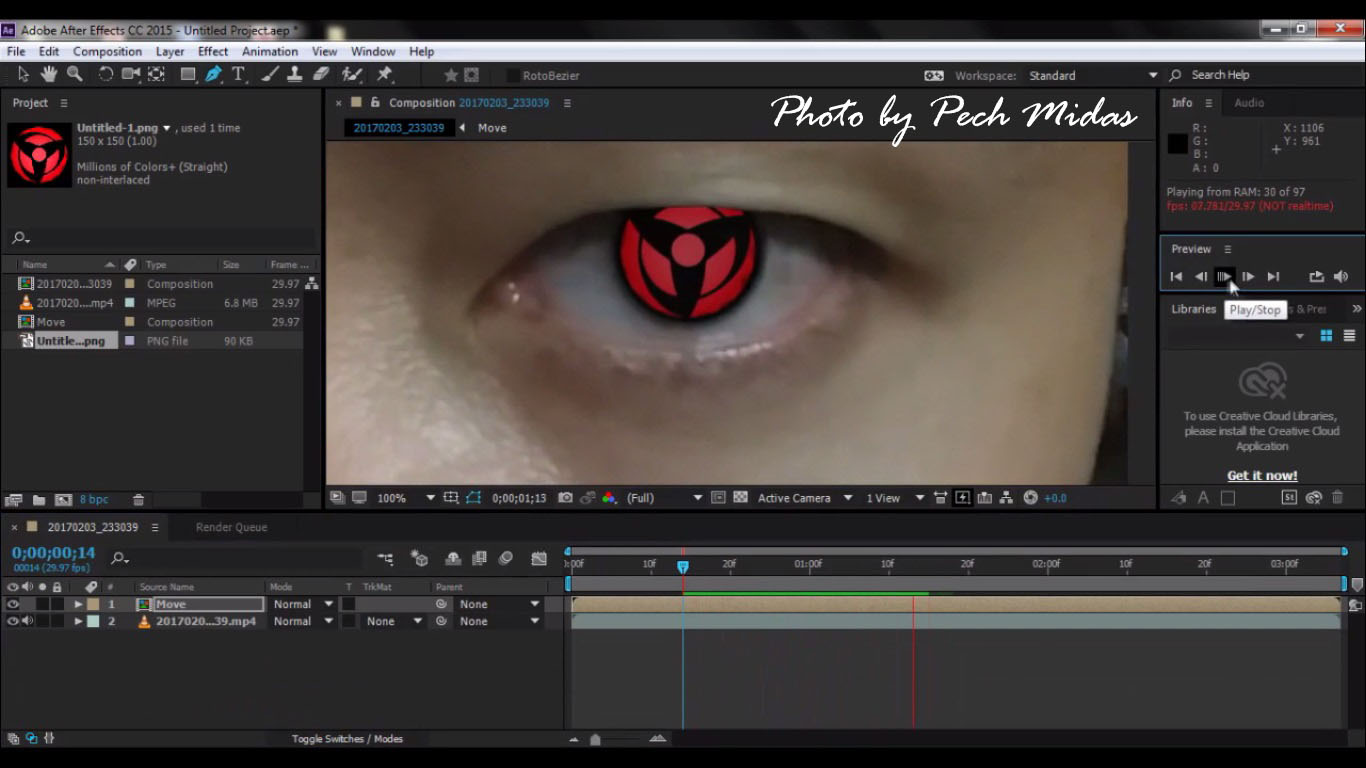Hide the Move layer with eye icon

(x=13, y=604)
